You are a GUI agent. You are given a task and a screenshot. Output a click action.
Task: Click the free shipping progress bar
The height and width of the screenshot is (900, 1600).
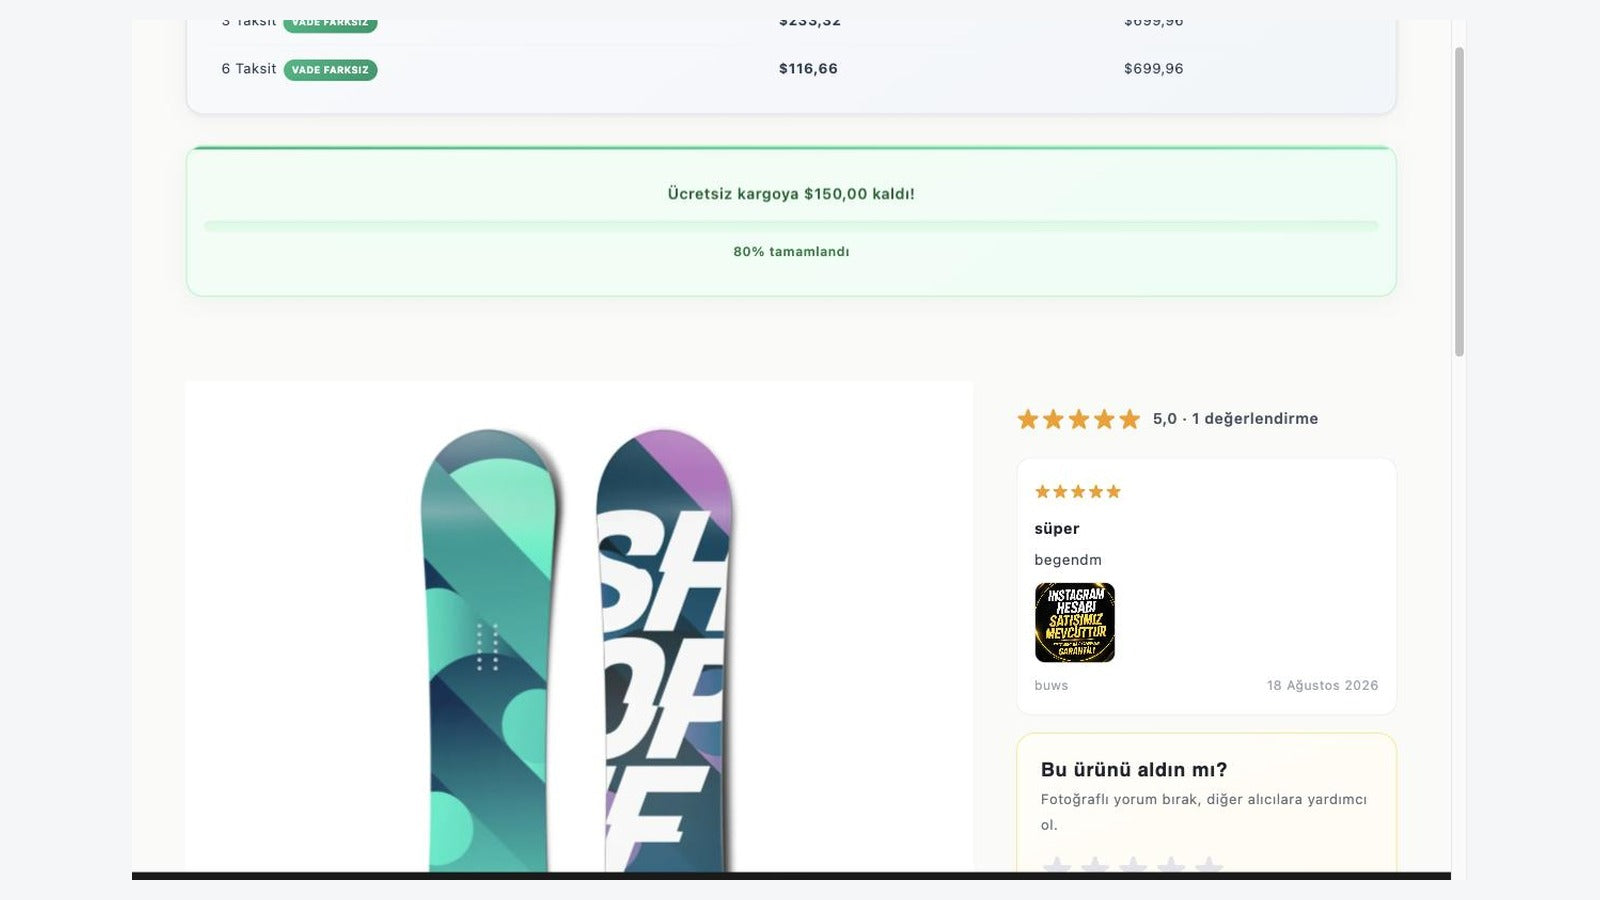791,226
